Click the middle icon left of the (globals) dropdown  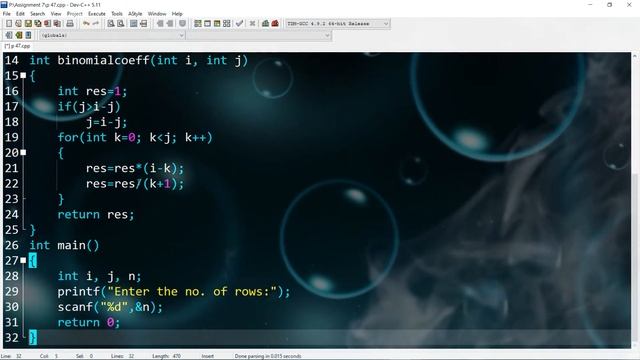(x=18, y=36)
